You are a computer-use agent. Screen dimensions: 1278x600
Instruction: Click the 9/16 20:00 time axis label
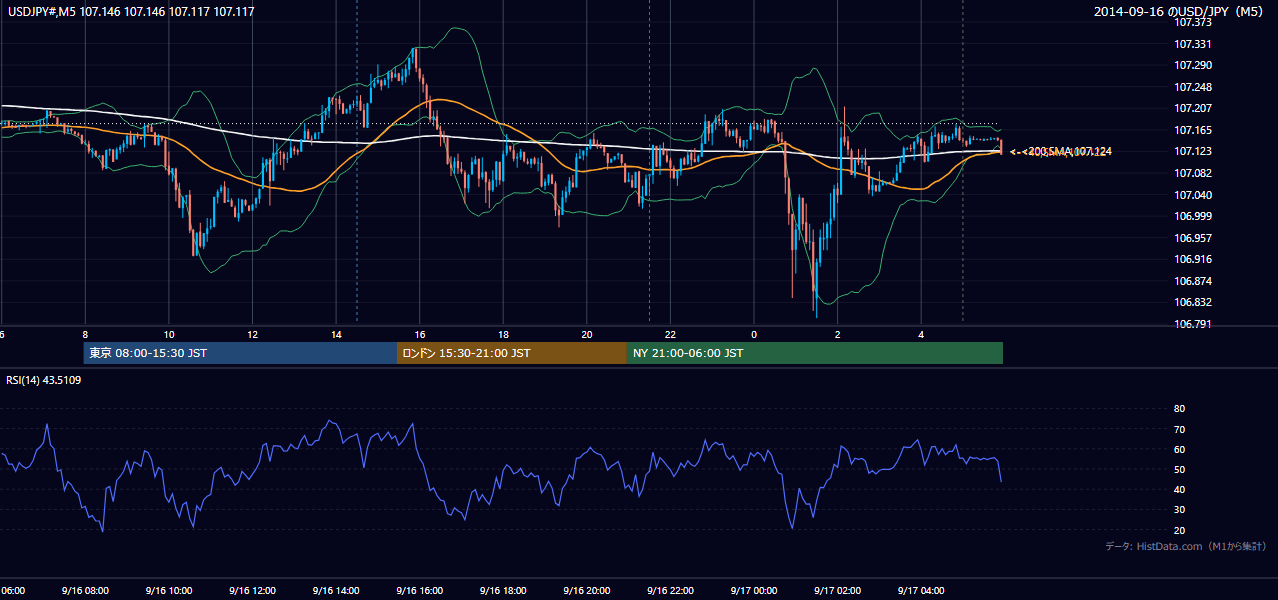(586, 591)
